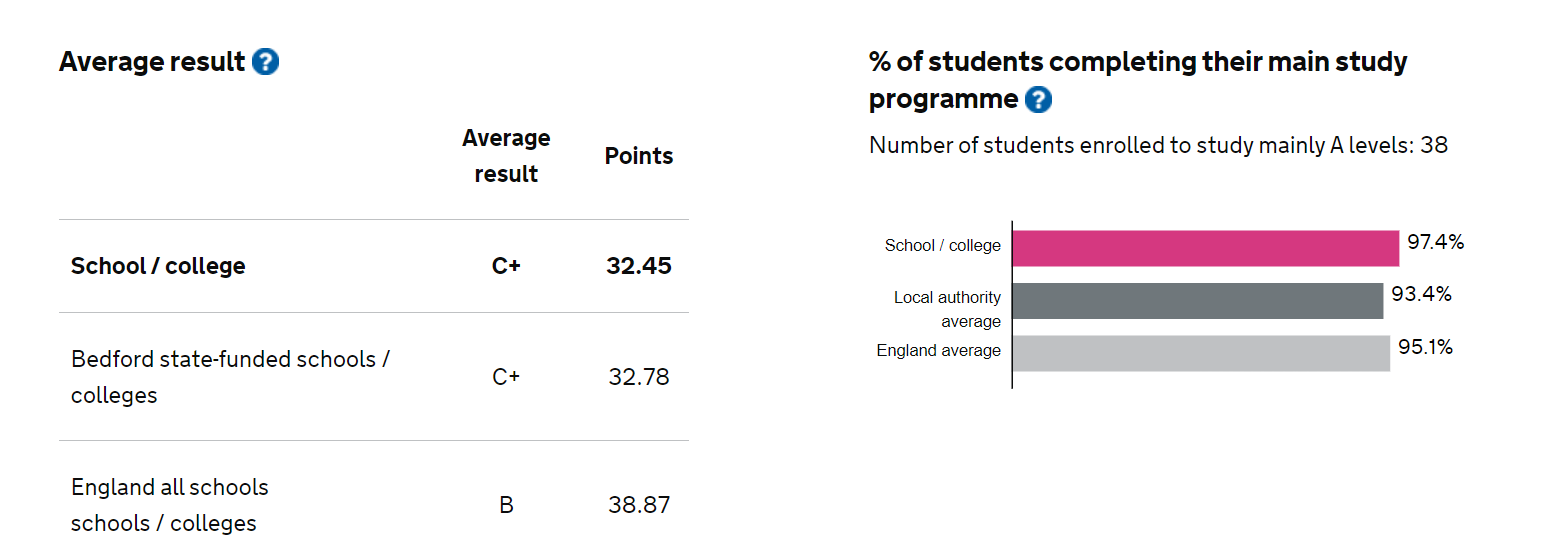Click the Average result column header

506,156
